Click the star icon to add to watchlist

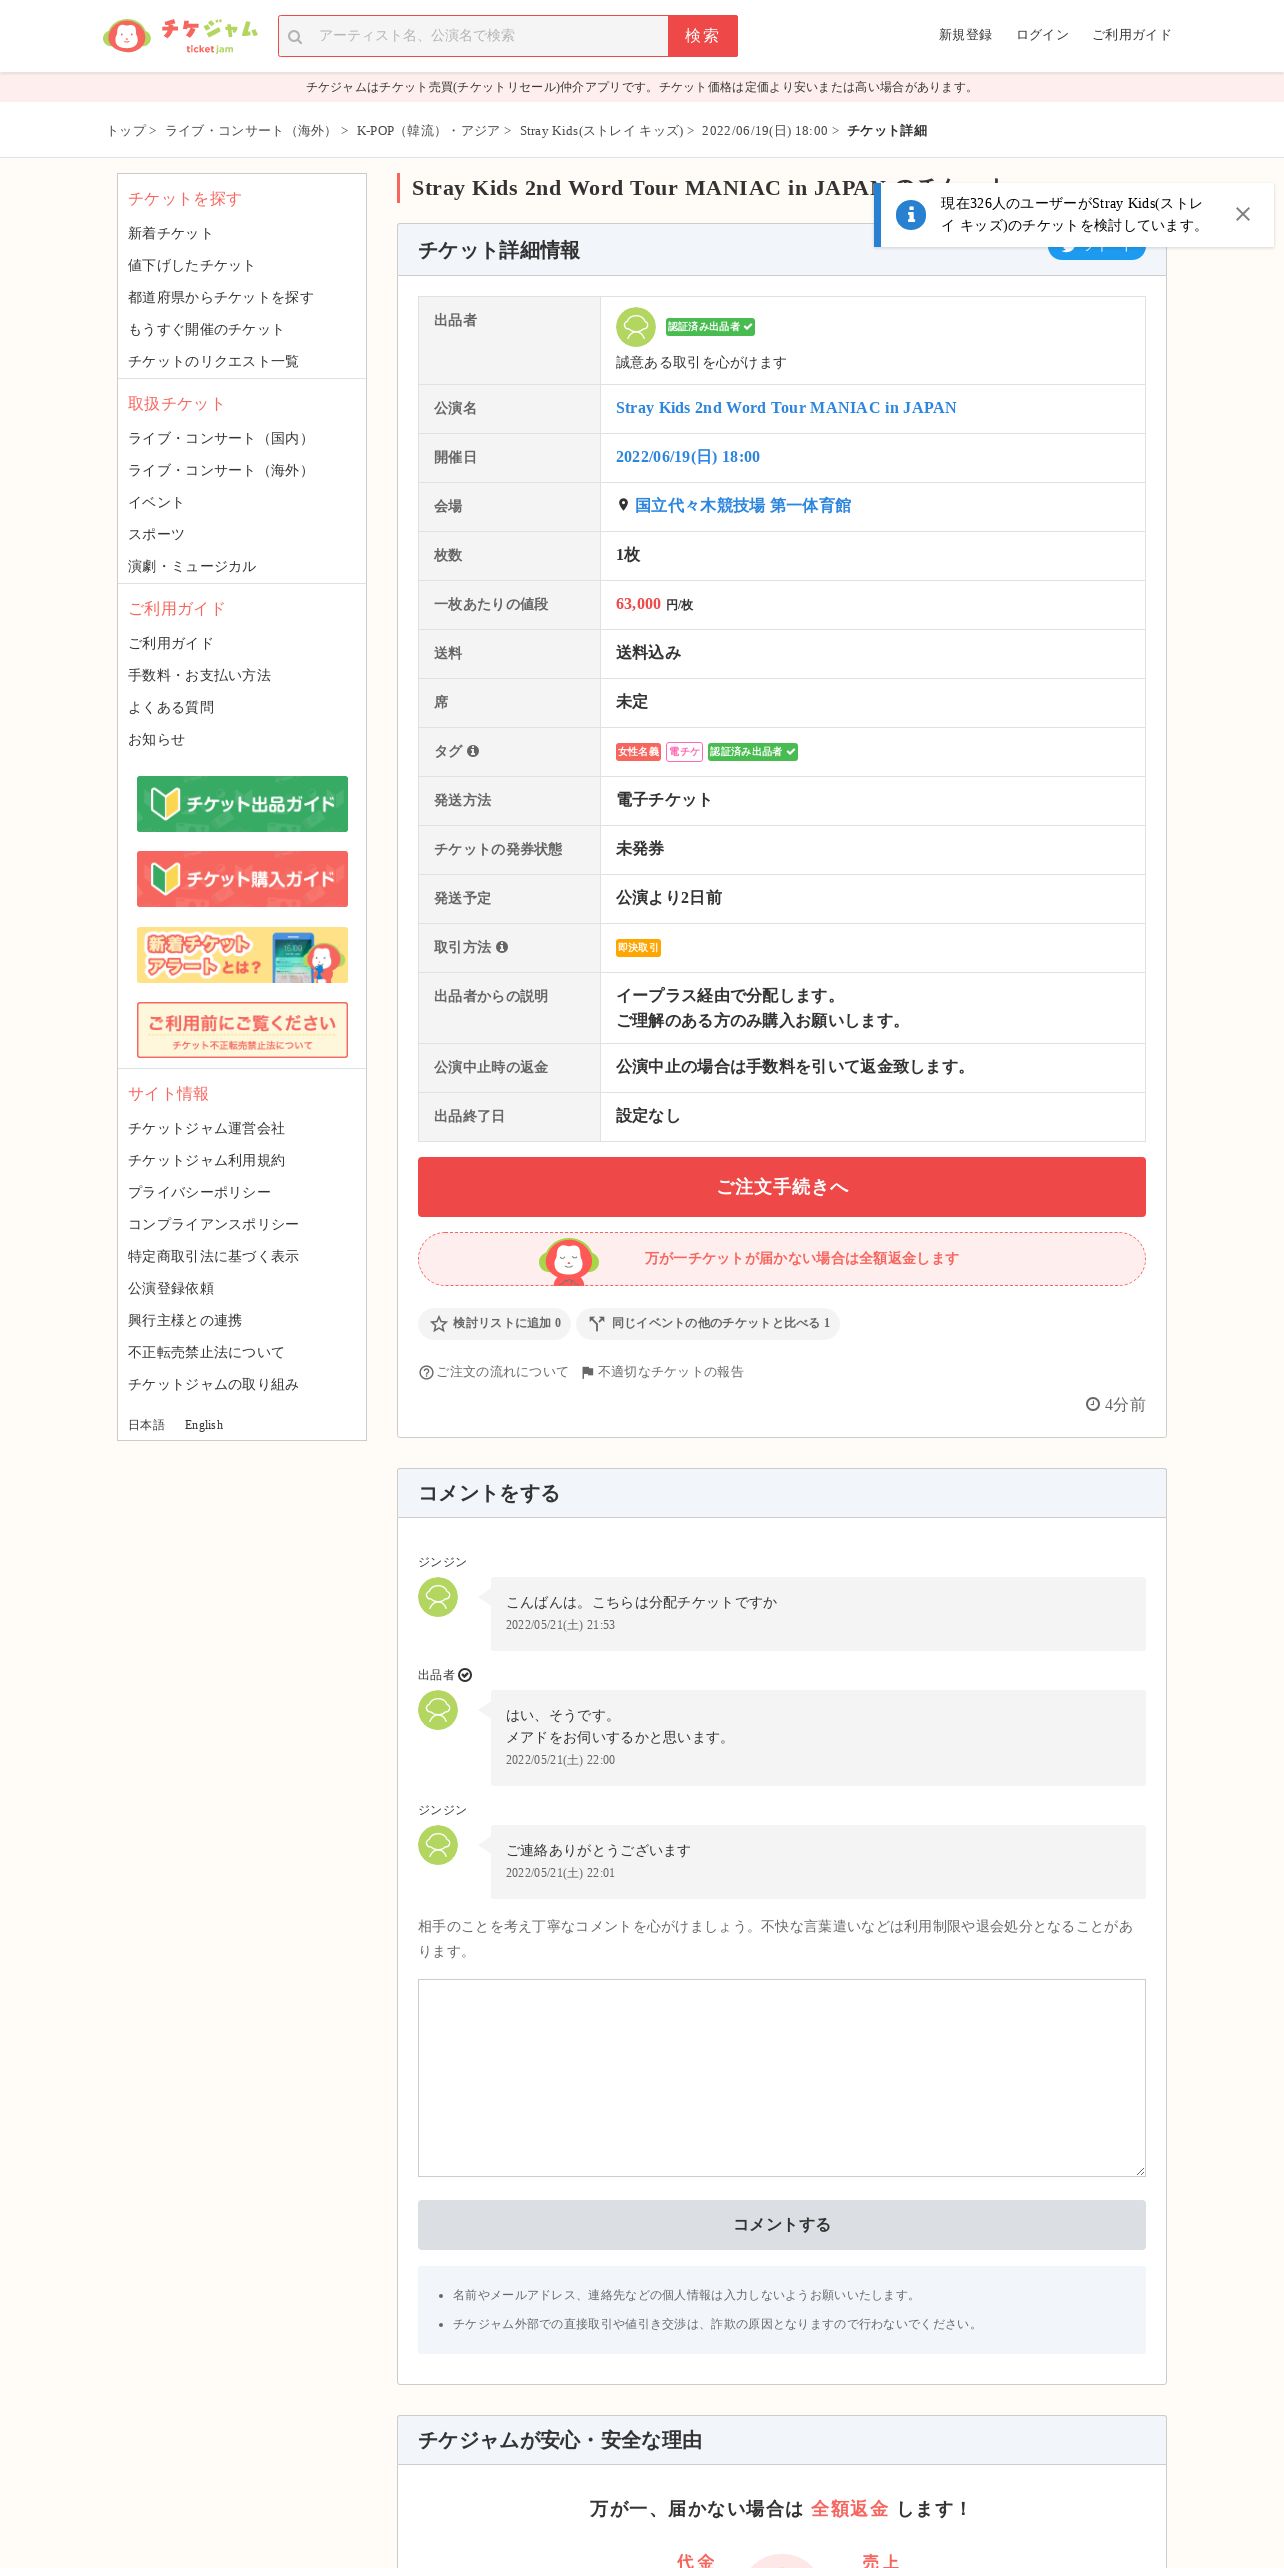438,1324
